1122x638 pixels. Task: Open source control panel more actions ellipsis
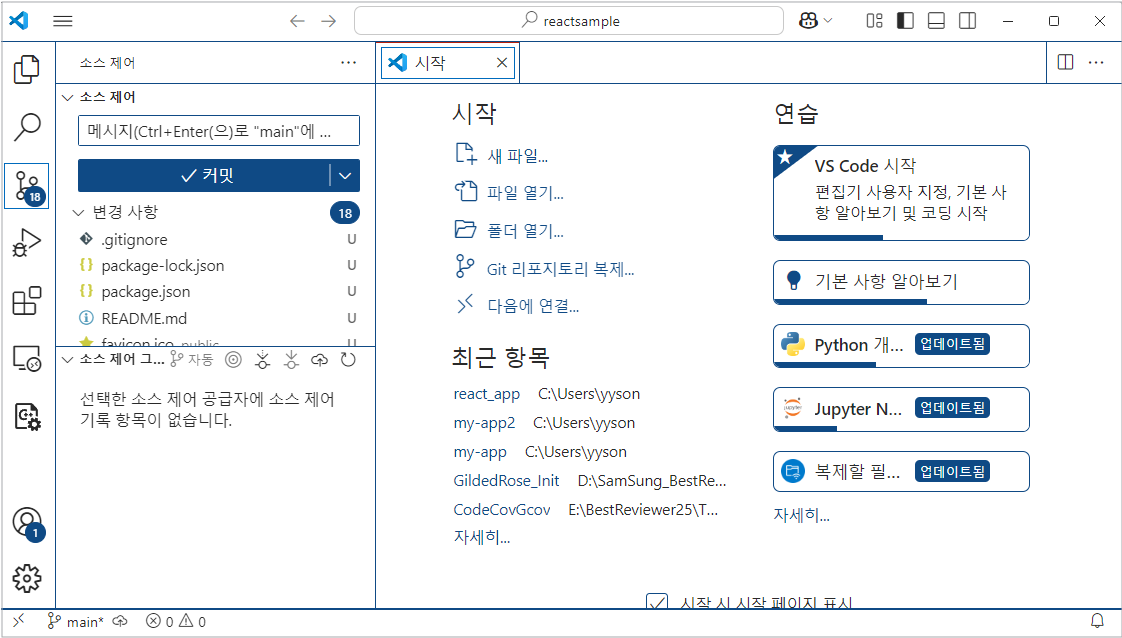348,62
